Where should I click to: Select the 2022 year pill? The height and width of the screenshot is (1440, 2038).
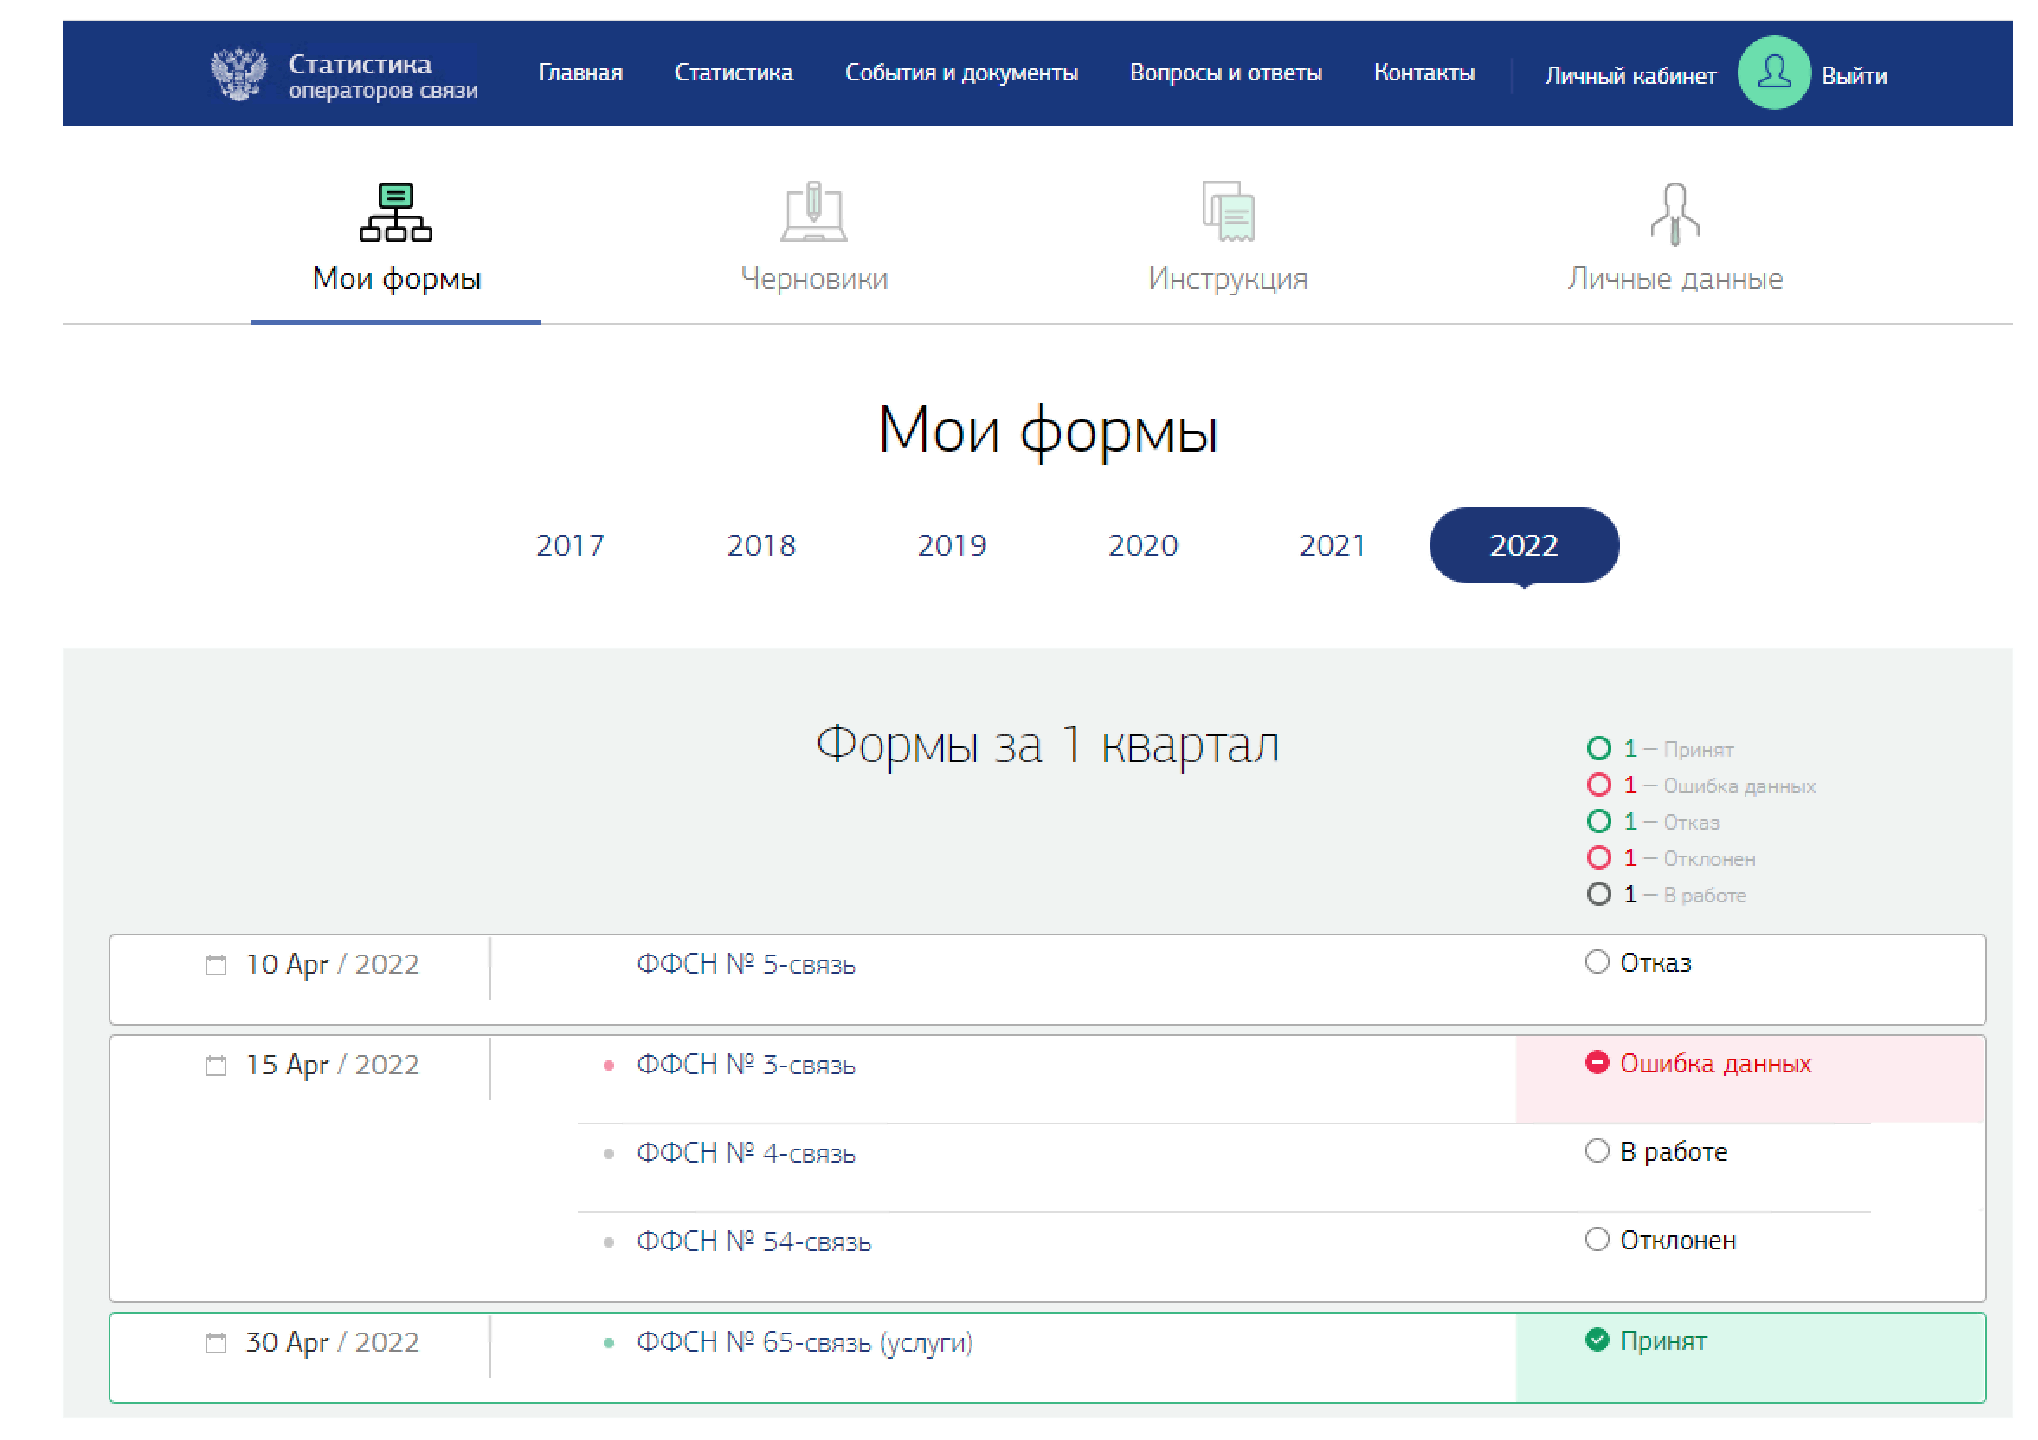(1523, 546)
